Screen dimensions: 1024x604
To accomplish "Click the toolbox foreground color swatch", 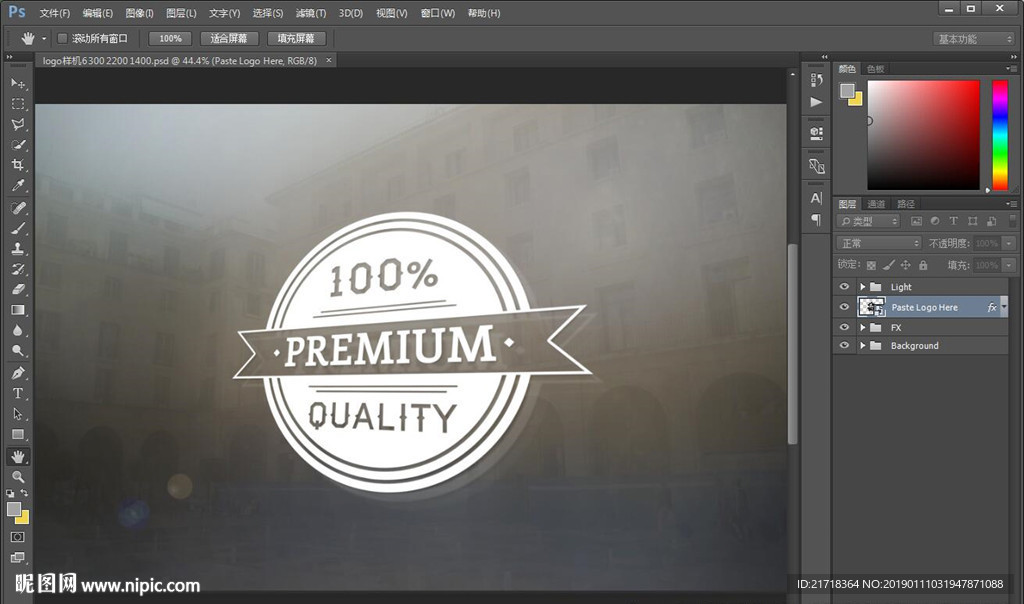I will pyautogui.click(x=13, y=509).
